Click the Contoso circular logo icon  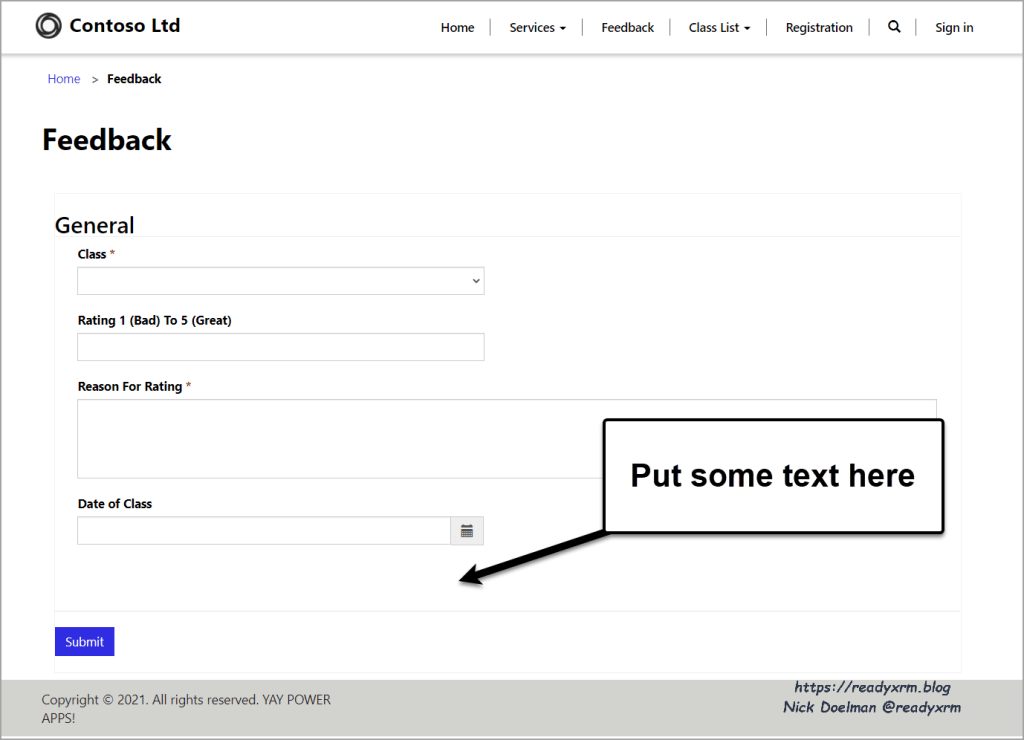(x=48, y=26)
